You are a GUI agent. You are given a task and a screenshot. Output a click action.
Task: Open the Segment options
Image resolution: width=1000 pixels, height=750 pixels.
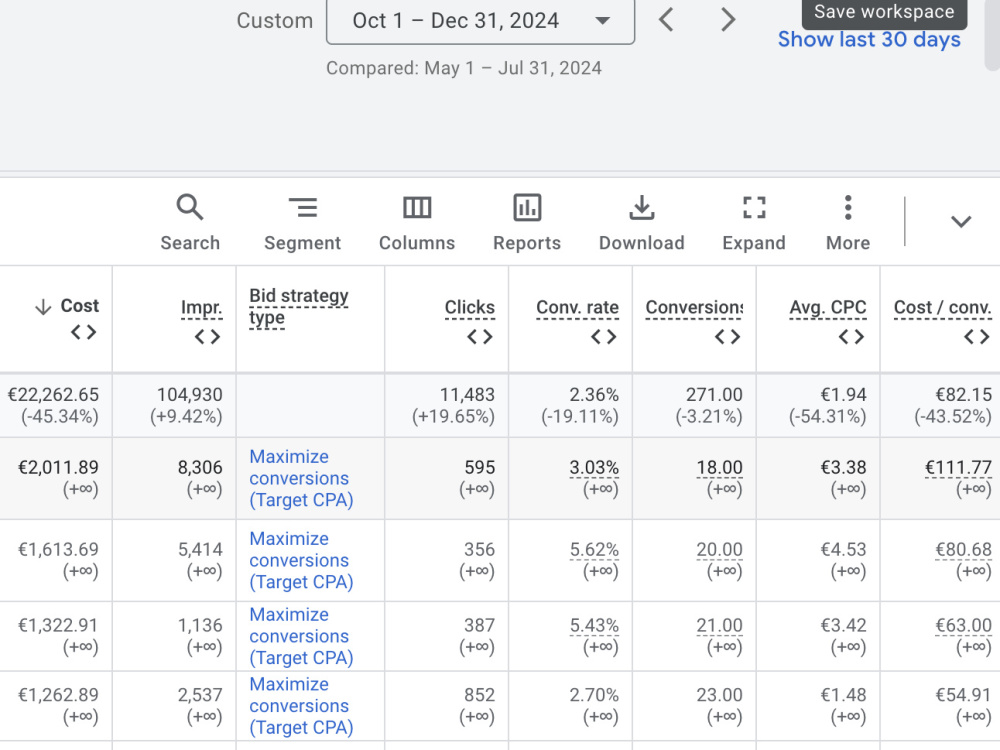[302, 223]
